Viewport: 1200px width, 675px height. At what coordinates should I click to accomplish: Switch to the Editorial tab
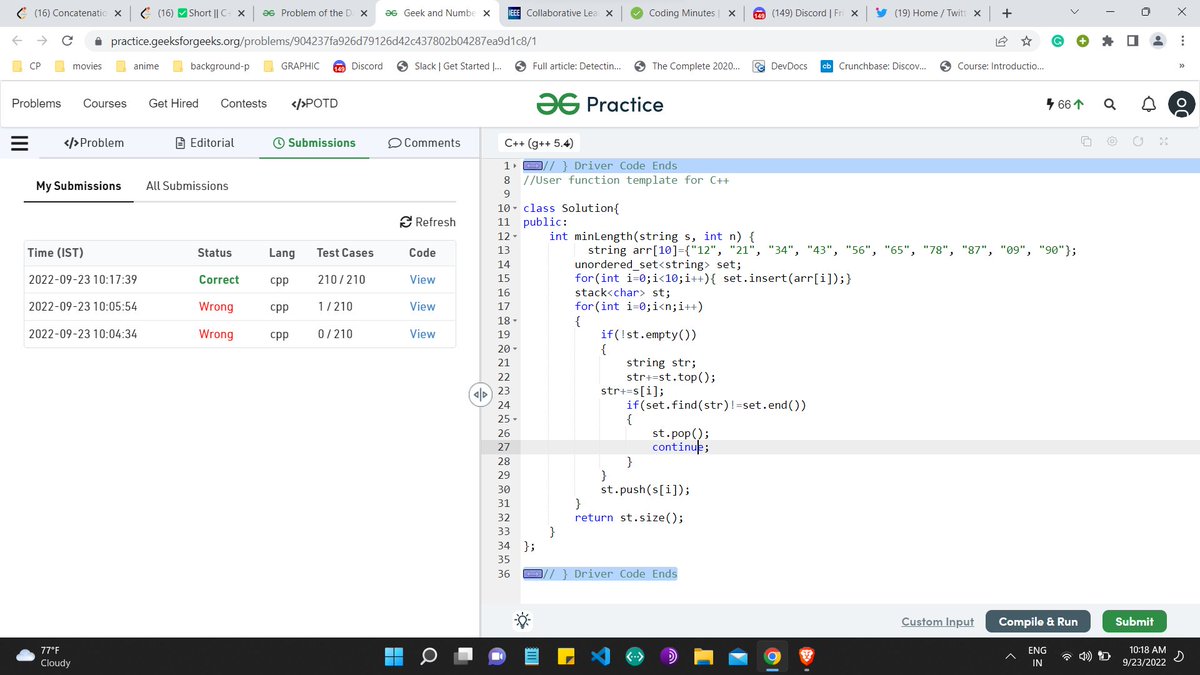point(204,143)
